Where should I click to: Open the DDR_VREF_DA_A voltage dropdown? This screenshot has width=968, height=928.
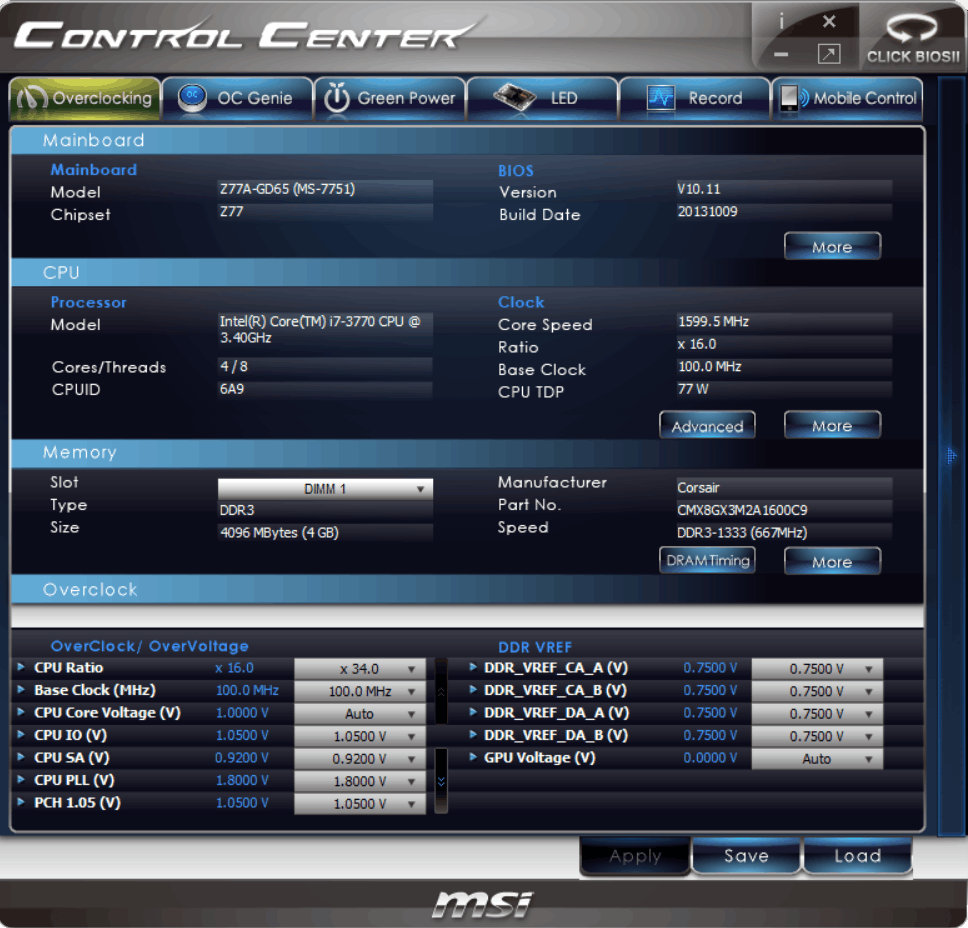(817, 714)
